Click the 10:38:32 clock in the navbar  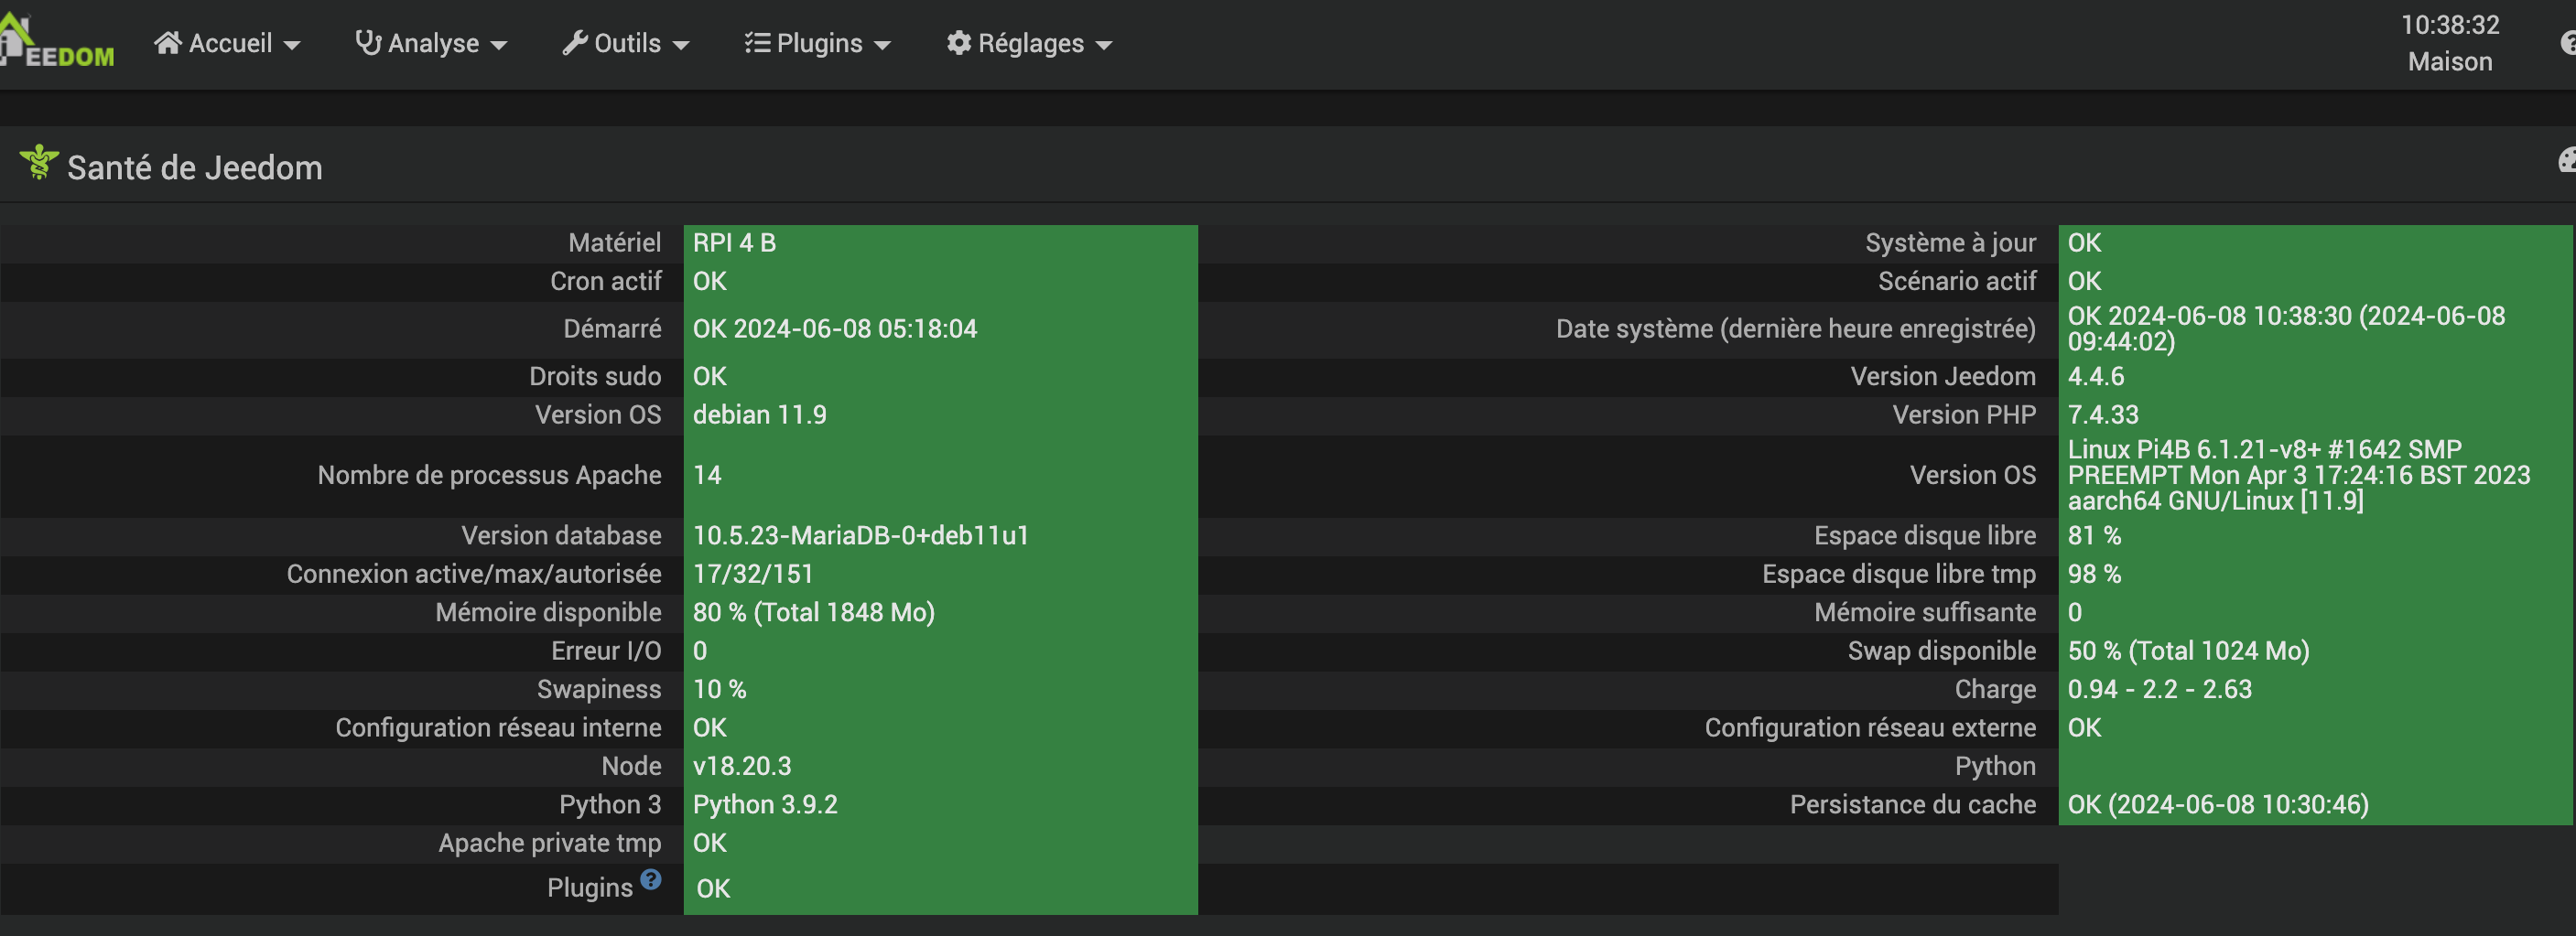pos(2449,25)
